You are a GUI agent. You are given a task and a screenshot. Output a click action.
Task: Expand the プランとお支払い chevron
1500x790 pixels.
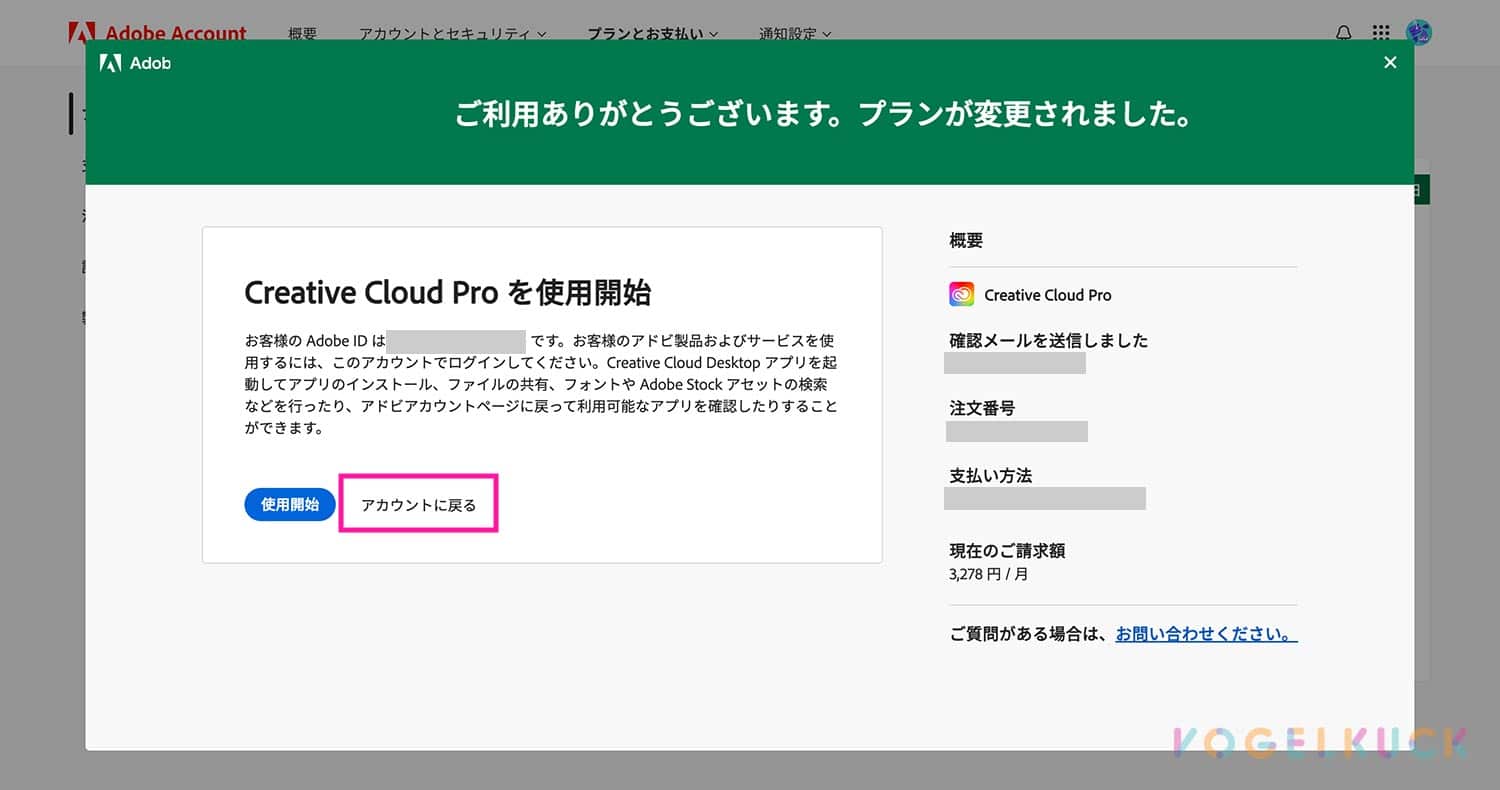tap(712, 33)
